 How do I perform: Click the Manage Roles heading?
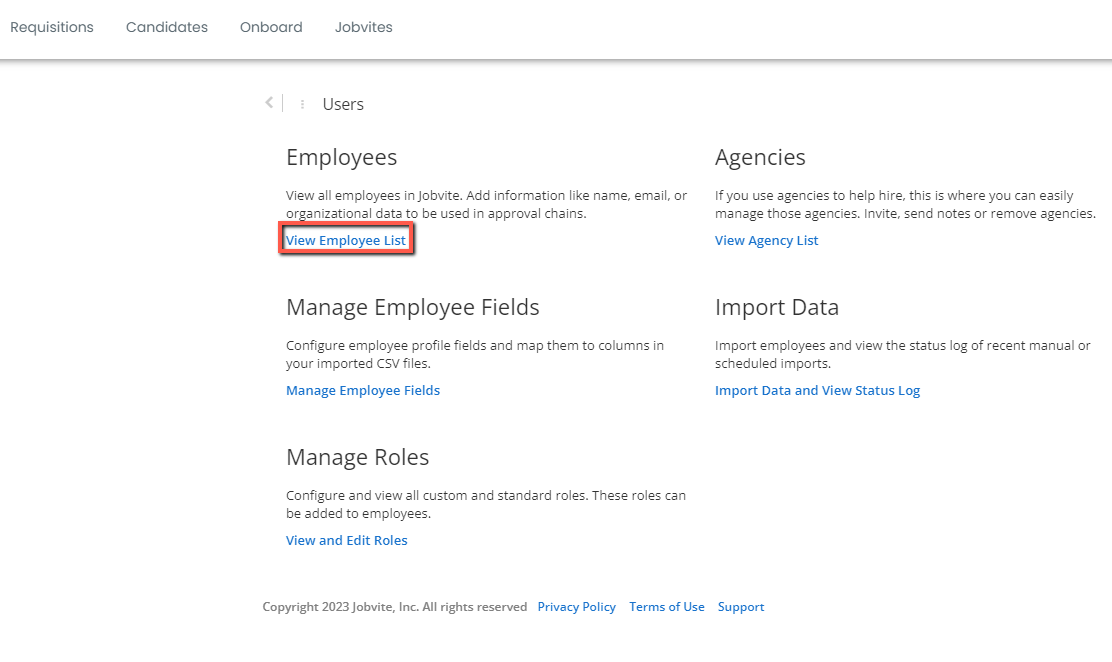pos(357,457)
